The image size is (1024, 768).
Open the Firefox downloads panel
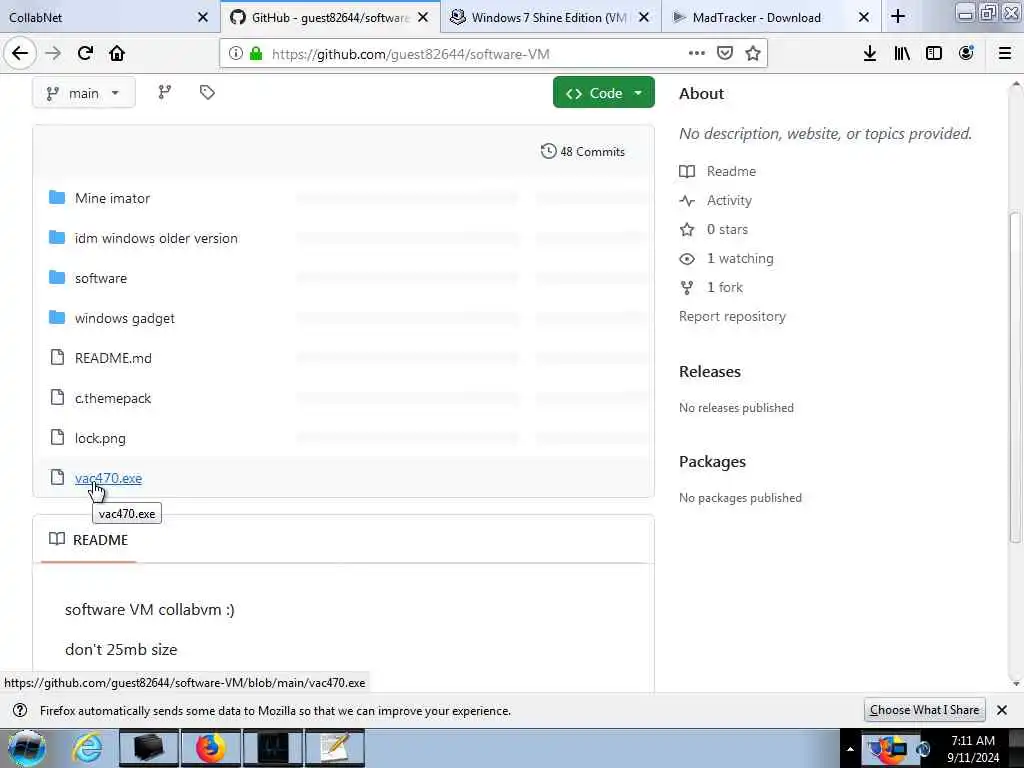pos(869,54)
